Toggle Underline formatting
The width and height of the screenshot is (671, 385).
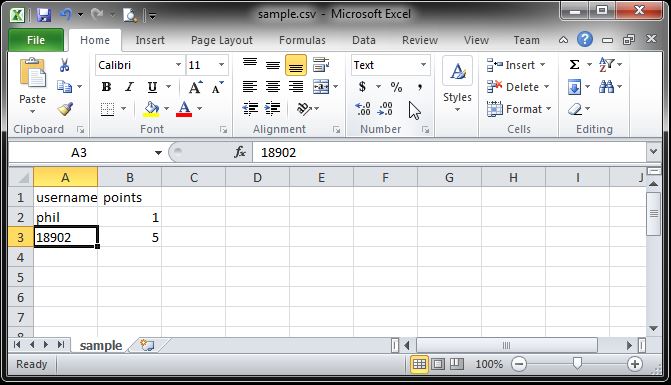[x=152, y=87]
